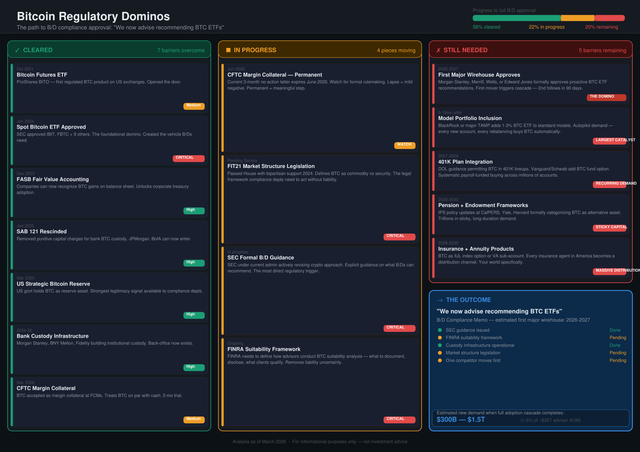Click the Pending status for Market structure legislation
The image size is (640, 452).
click(618, 353)
